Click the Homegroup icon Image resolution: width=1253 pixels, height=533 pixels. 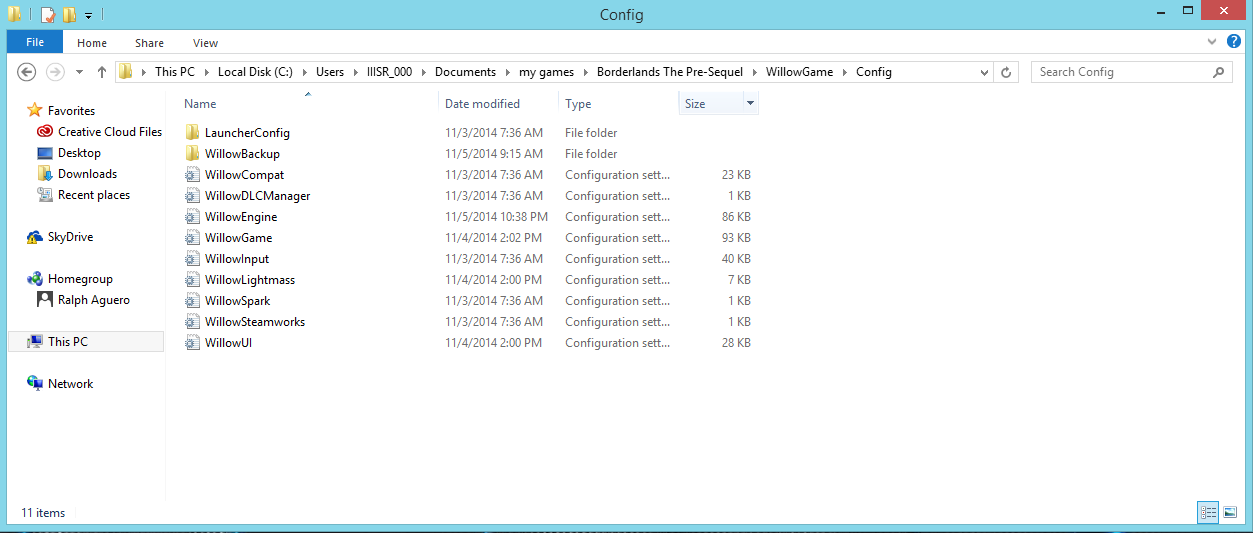coord(35,279)
